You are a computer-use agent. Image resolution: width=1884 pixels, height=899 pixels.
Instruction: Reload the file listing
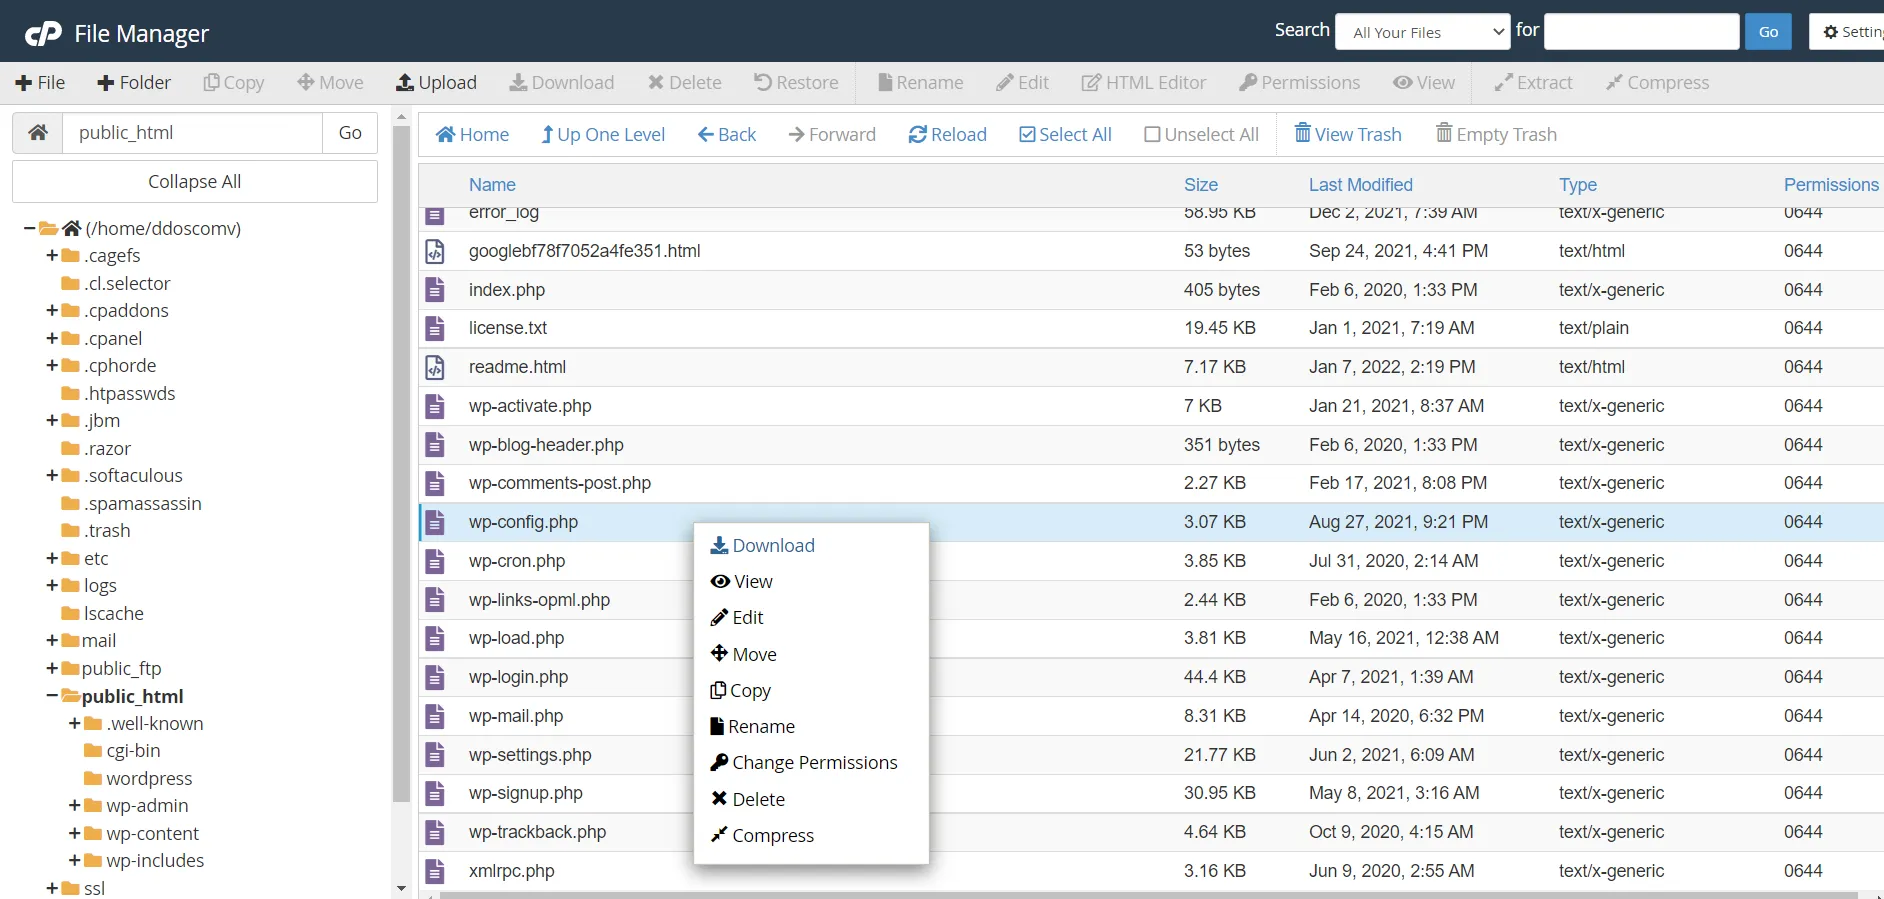pyautogui.click(x=947, y=134)
